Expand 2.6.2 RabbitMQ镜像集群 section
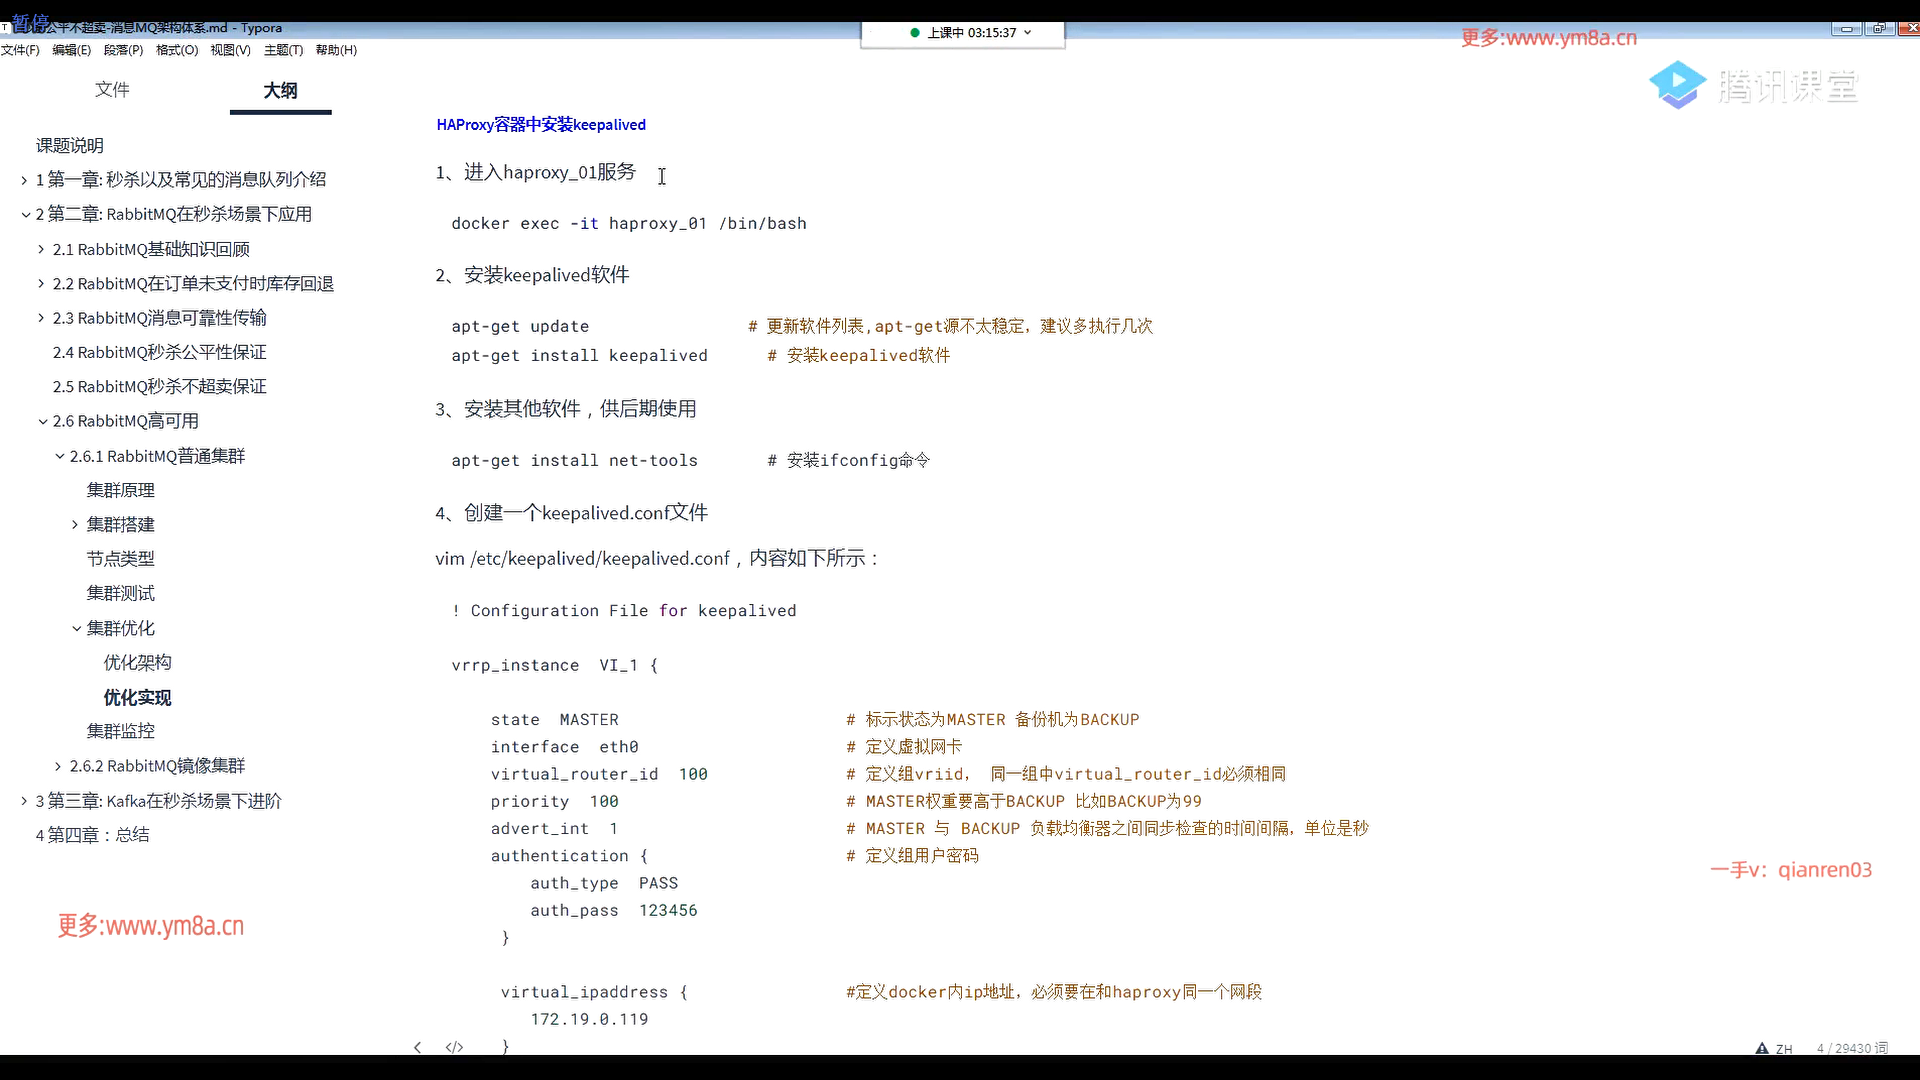 [58, 766]
